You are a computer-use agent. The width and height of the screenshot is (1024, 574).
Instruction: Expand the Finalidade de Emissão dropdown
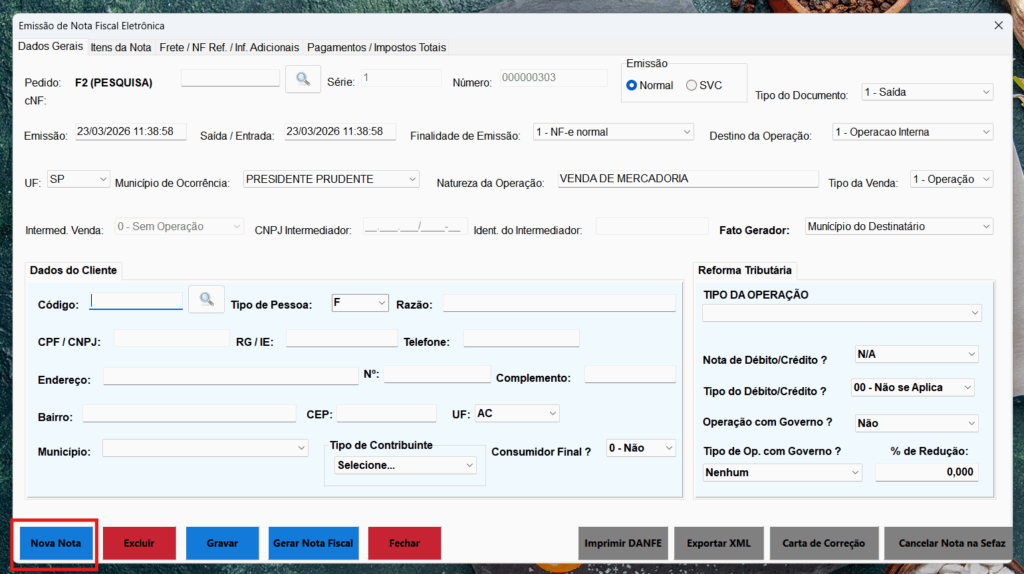pos(613,132)
